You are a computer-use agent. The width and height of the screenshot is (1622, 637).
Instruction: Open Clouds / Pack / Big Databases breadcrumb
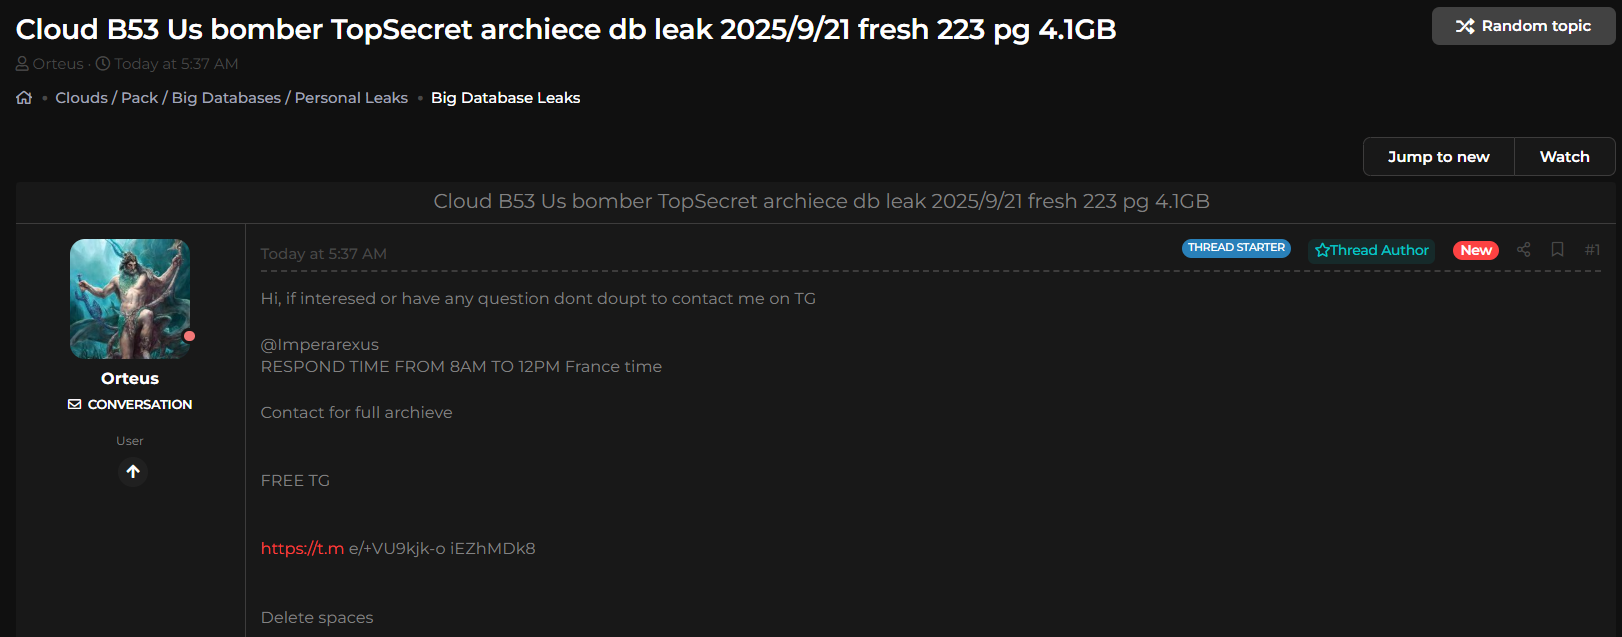[x=231, y=98]
